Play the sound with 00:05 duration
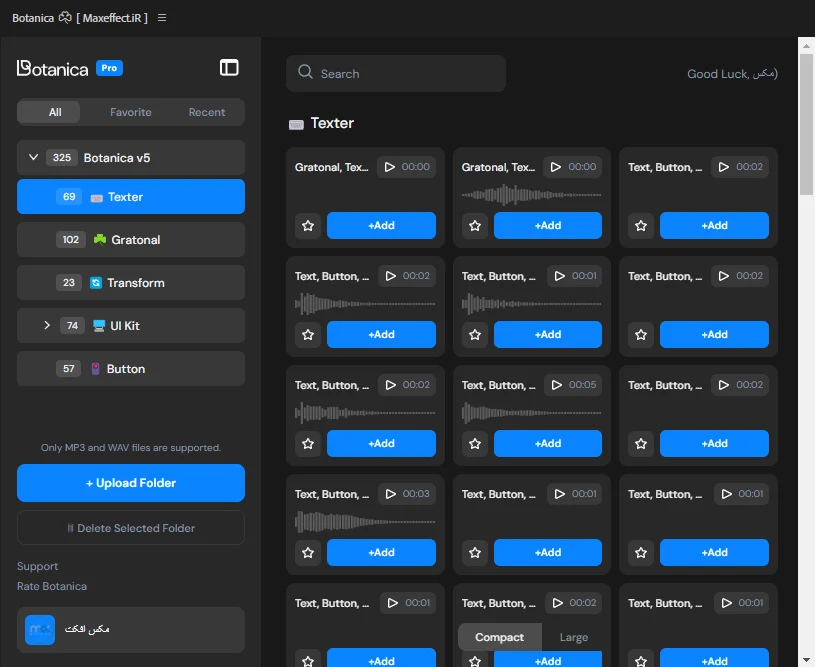815x667 pixels. [x=557, y=385]
